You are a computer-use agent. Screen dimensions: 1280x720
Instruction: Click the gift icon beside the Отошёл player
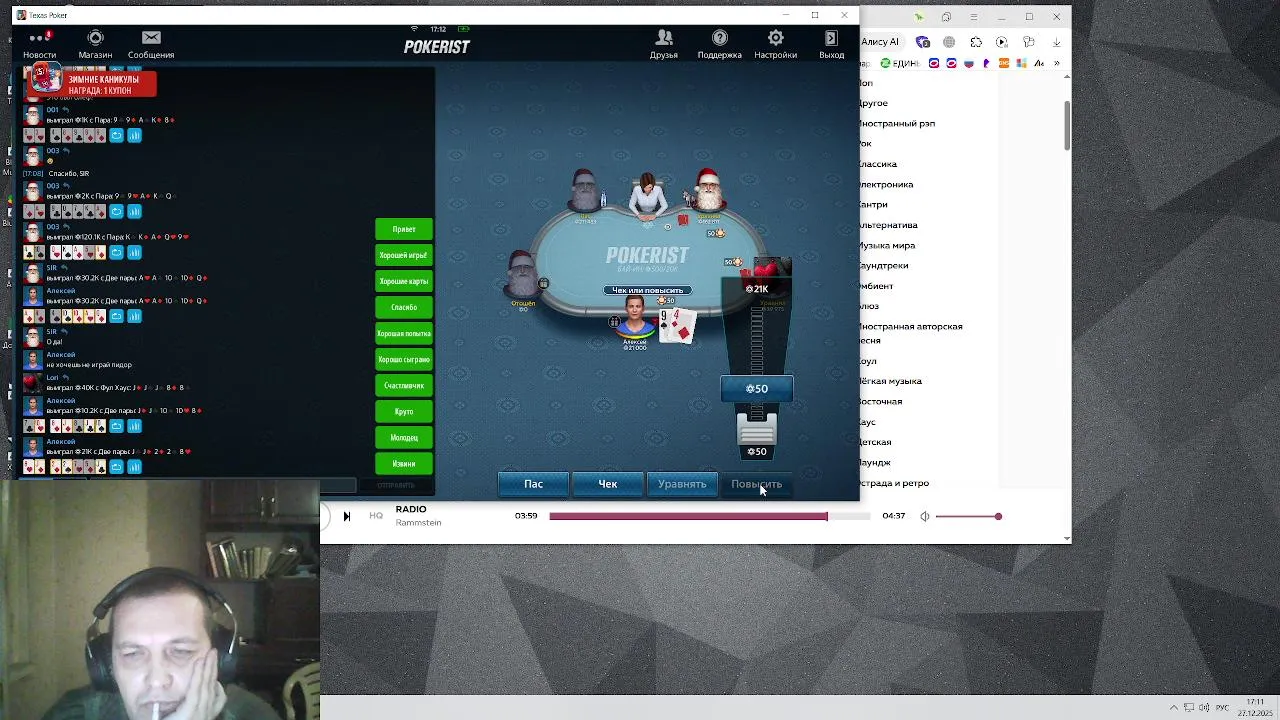click(543, 283)
